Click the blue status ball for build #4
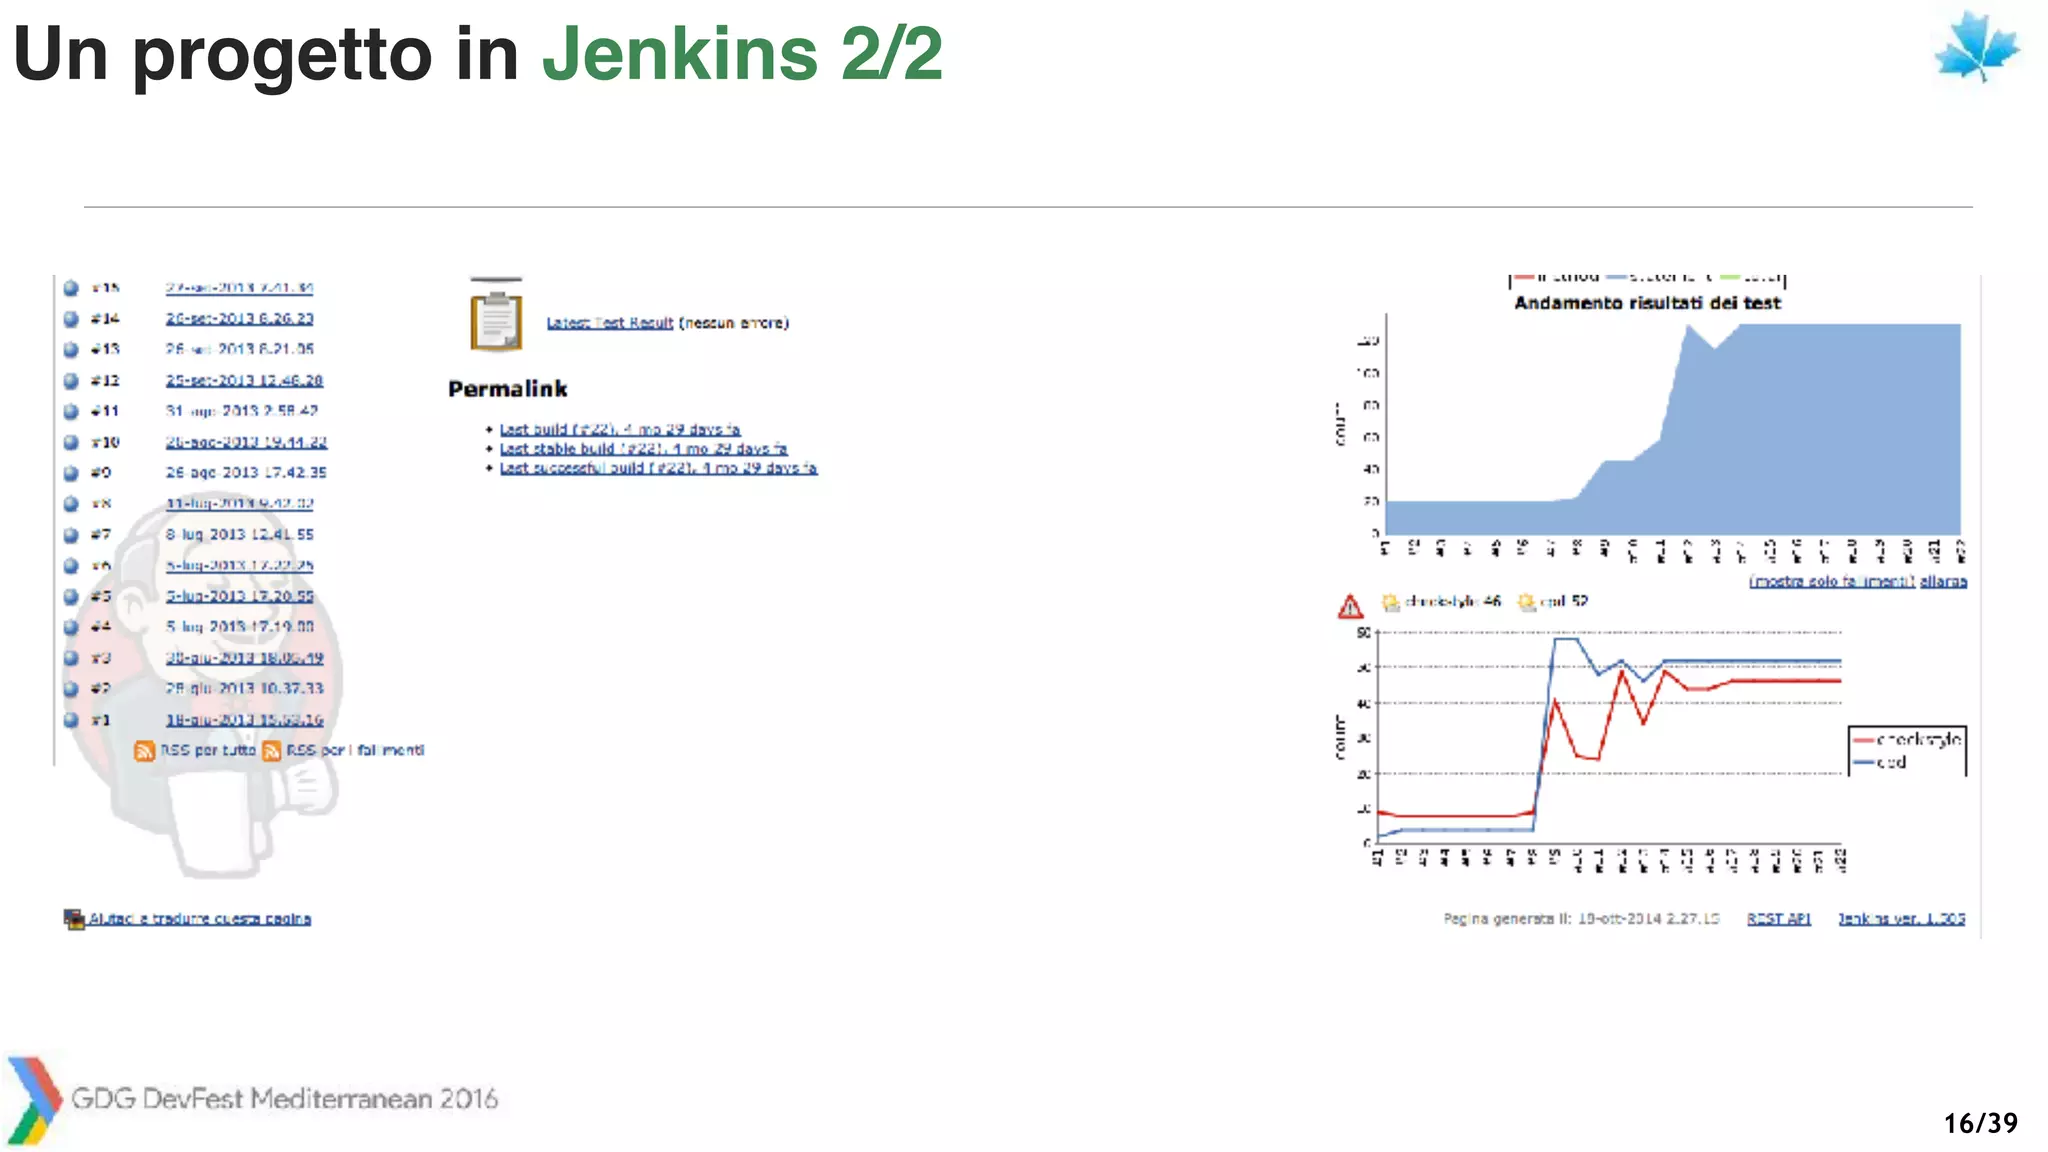2048x1152 pixels. pyautogui.click(x=71, y=627)
